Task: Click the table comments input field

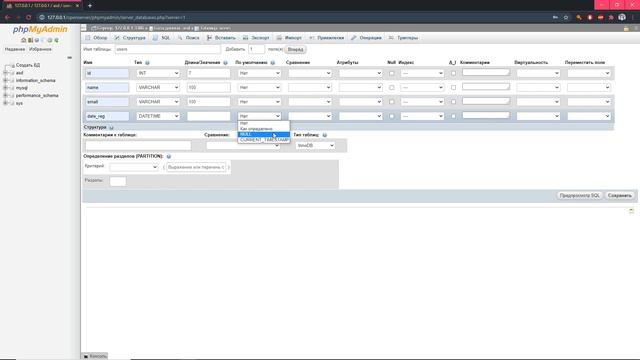Action: tap(138, 145)
